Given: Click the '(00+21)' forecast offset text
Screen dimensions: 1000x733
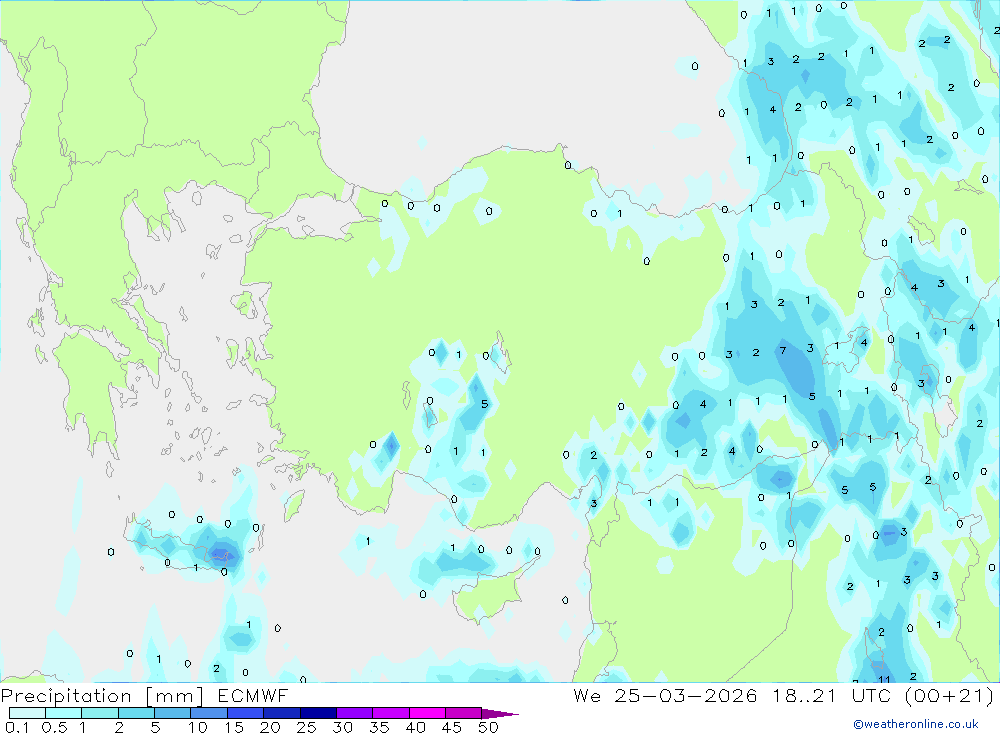Looking at the screenshot, I should click(950, 695).
